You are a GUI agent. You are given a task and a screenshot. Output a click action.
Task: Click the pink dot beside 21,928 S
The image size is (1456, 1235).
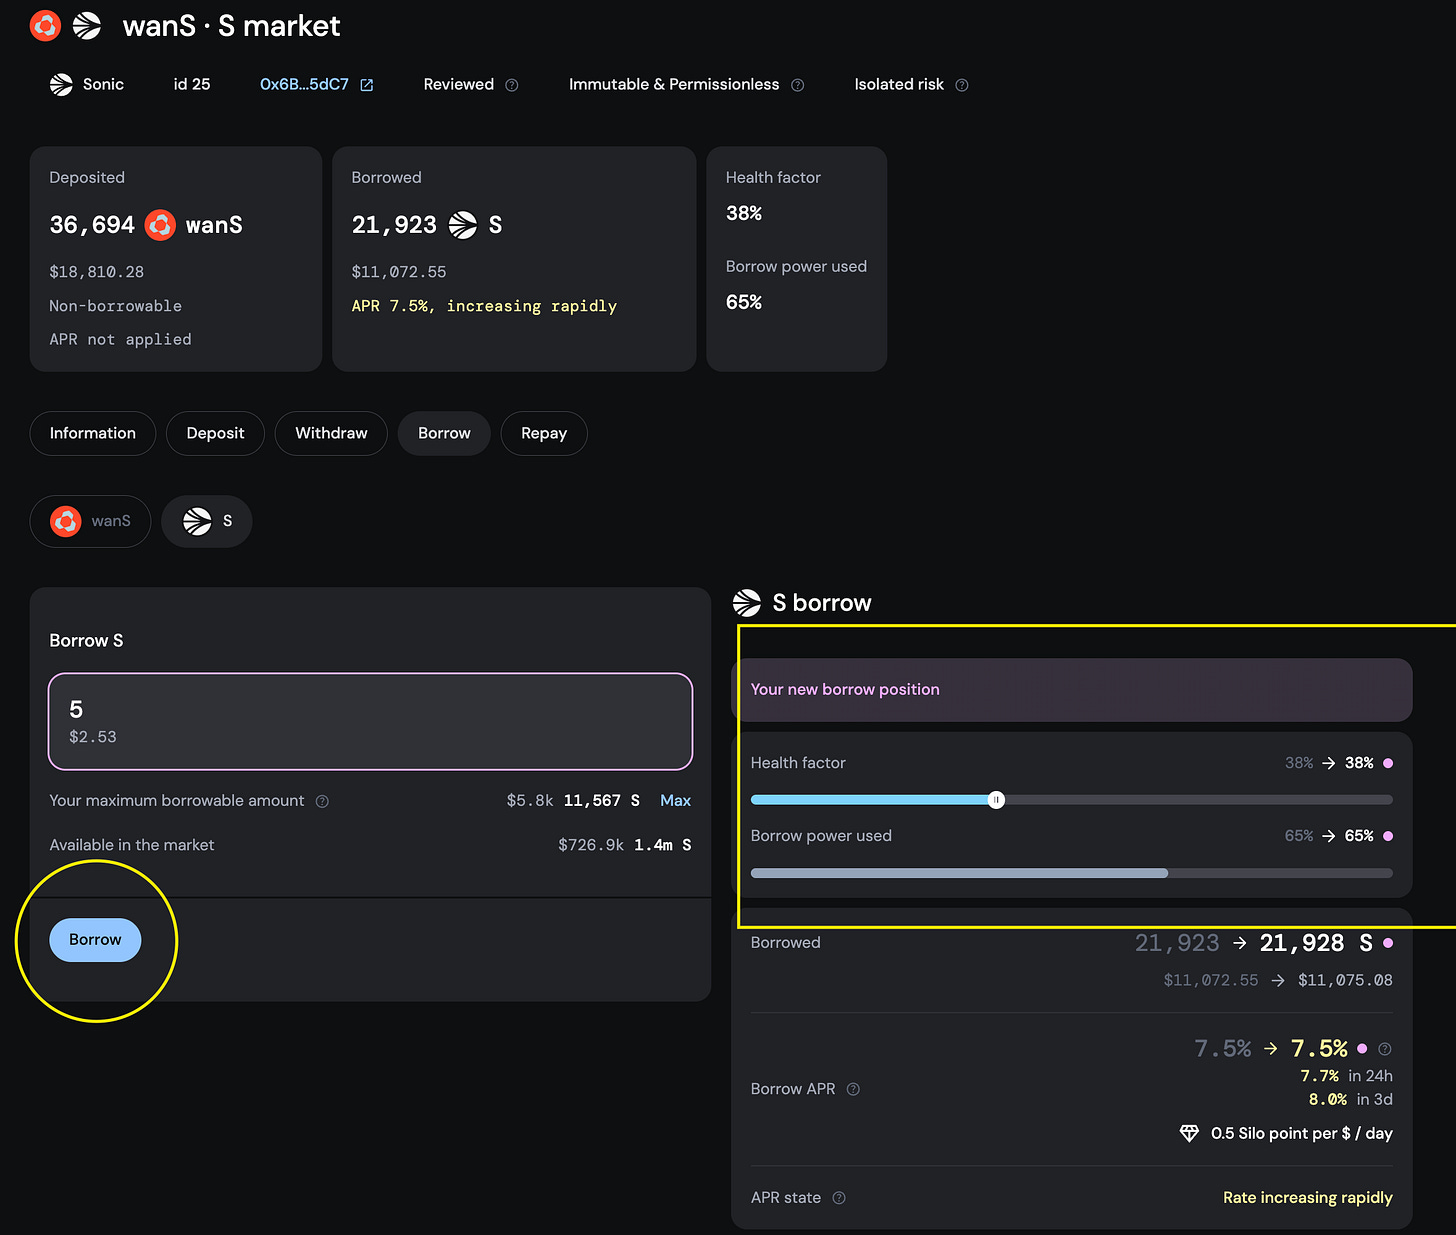click(x=1388, y=943)
